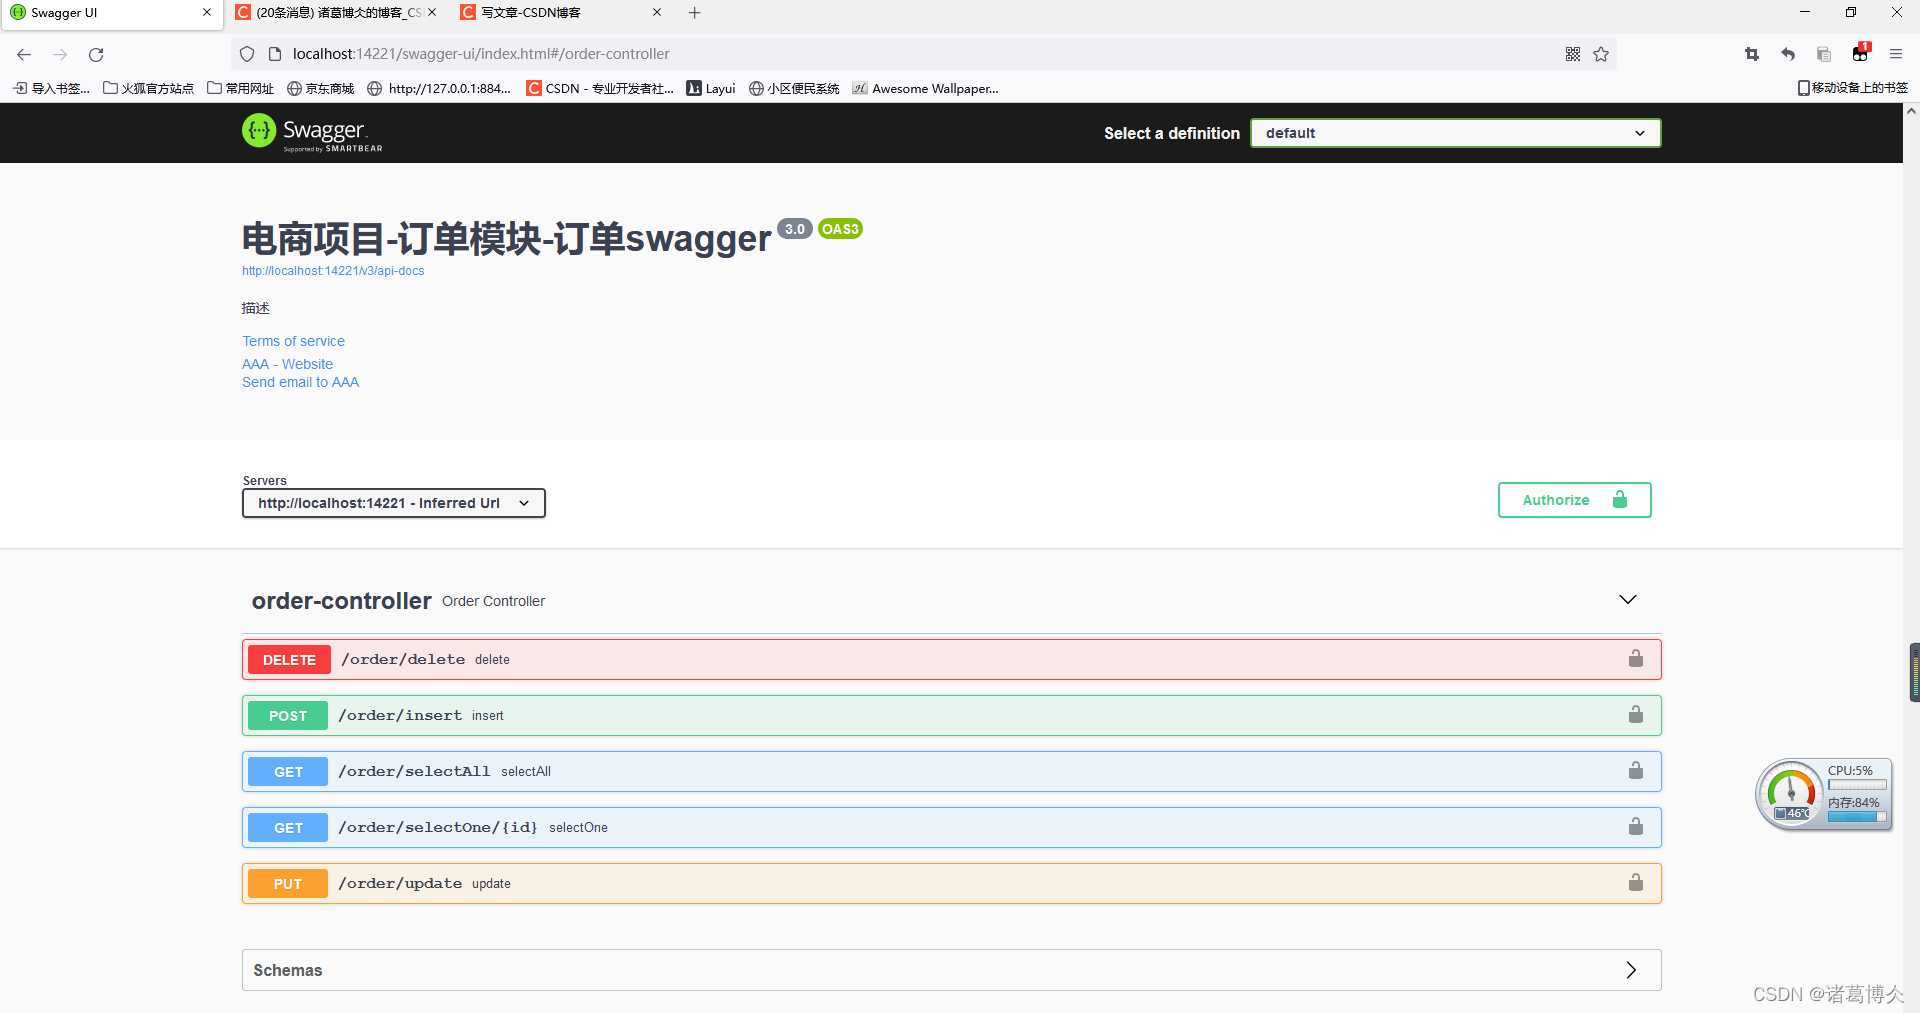Click the OAS3 badge
The width and height of the screenshot is (1920, 1013).
point(840,229)
